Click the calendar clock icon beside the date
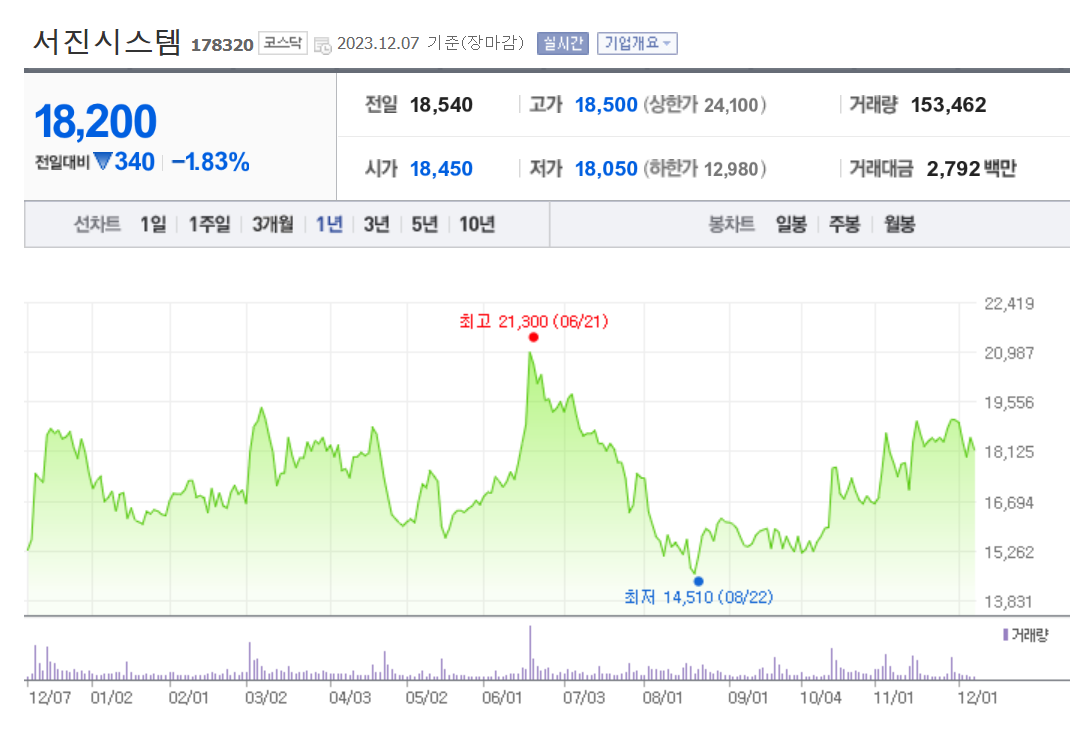This screenshot has width=1070, height=734. 323,45
